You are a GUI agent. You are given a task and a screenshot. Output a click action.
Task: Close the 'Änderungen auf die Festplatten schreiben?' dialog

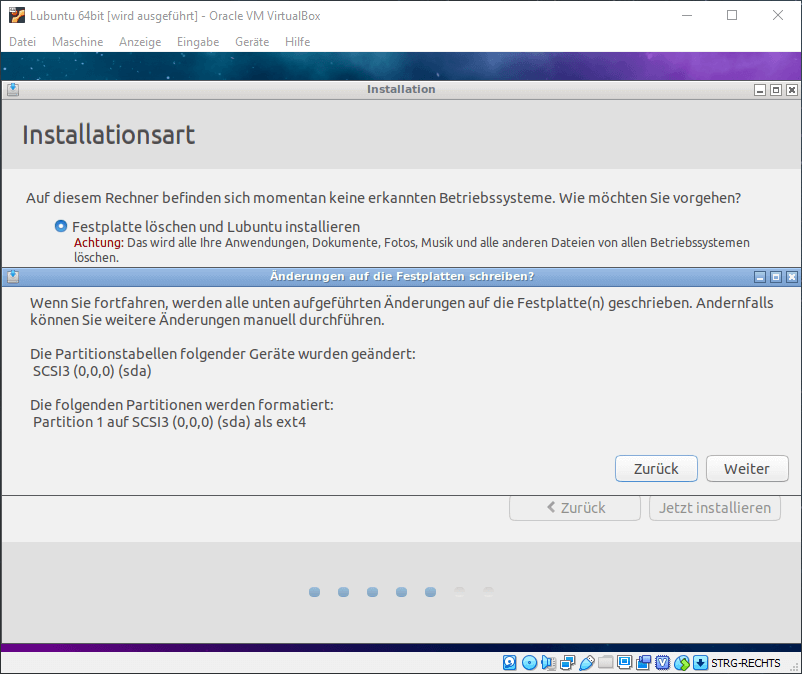(792, 277)
